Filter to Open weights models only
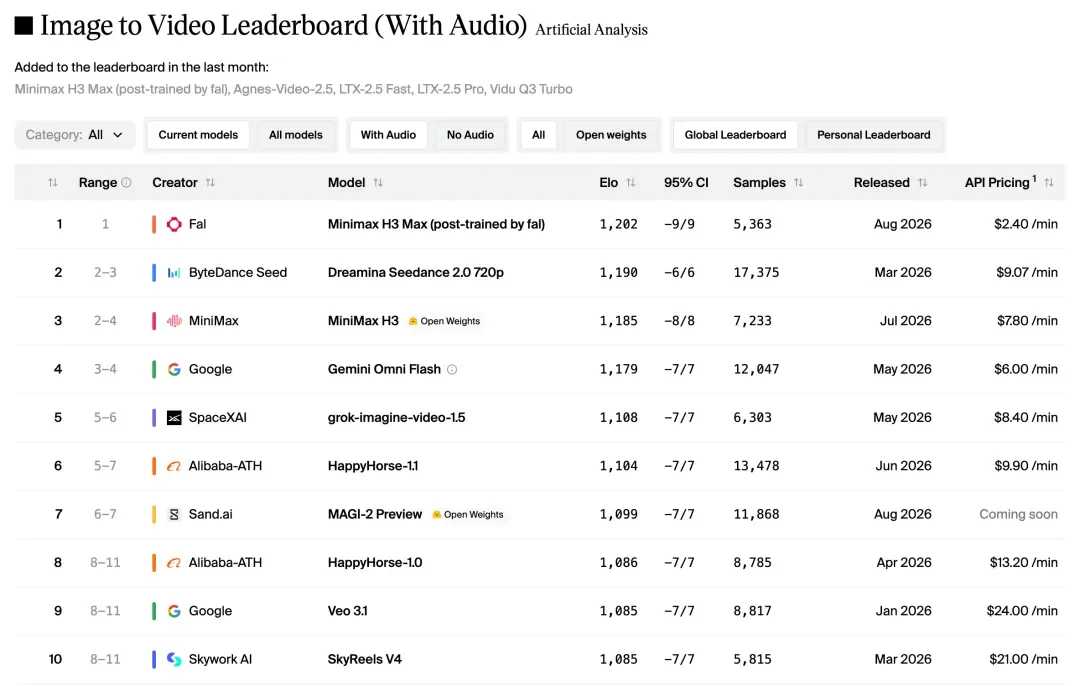The image size is (1080, 686). point(611,135)
